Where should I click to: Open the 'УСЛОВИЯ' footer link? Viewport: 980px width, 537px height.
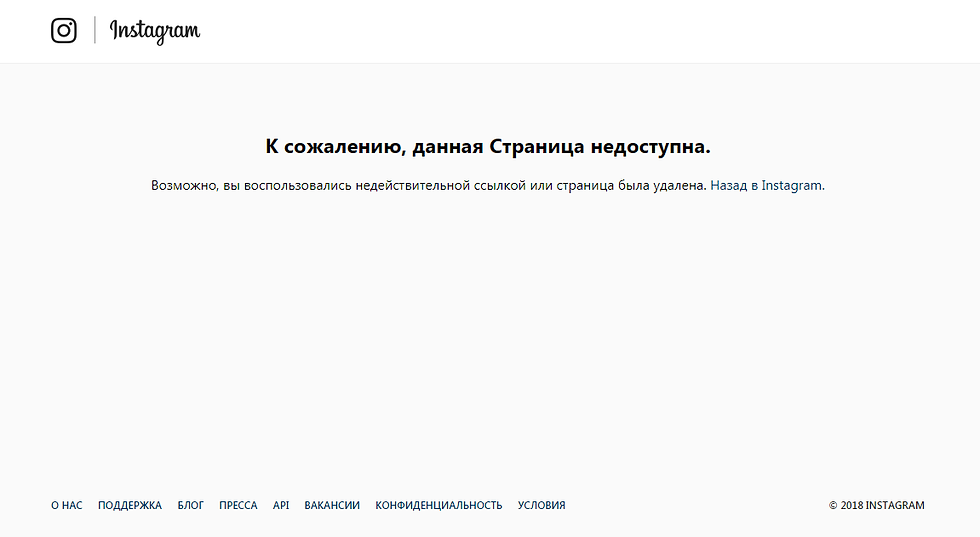pos(541,505)
